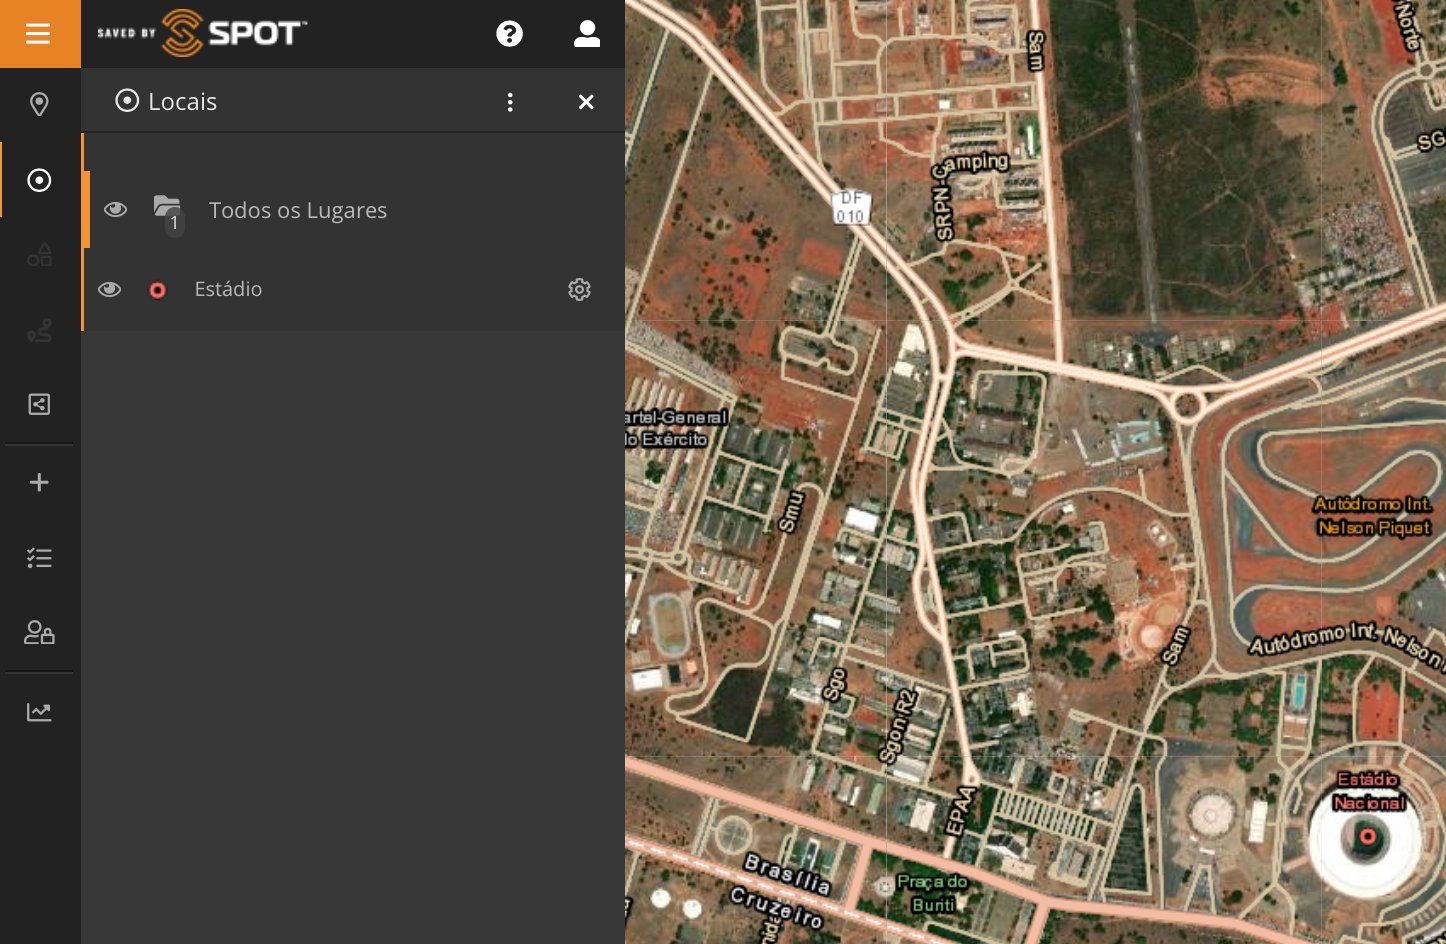Open the Locais three-dot options menu
Image resolution: width=1446 pixels, height=944 pixels.
[x=510, y=102]
